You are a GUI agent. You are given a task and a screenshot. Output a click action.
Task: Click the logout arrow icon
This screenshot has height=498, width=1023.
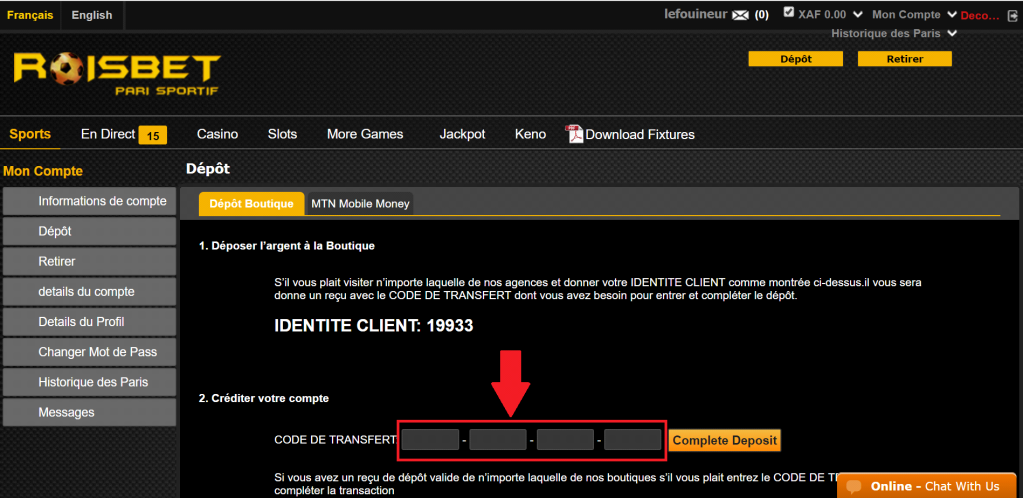click(x=1012, y=16)
